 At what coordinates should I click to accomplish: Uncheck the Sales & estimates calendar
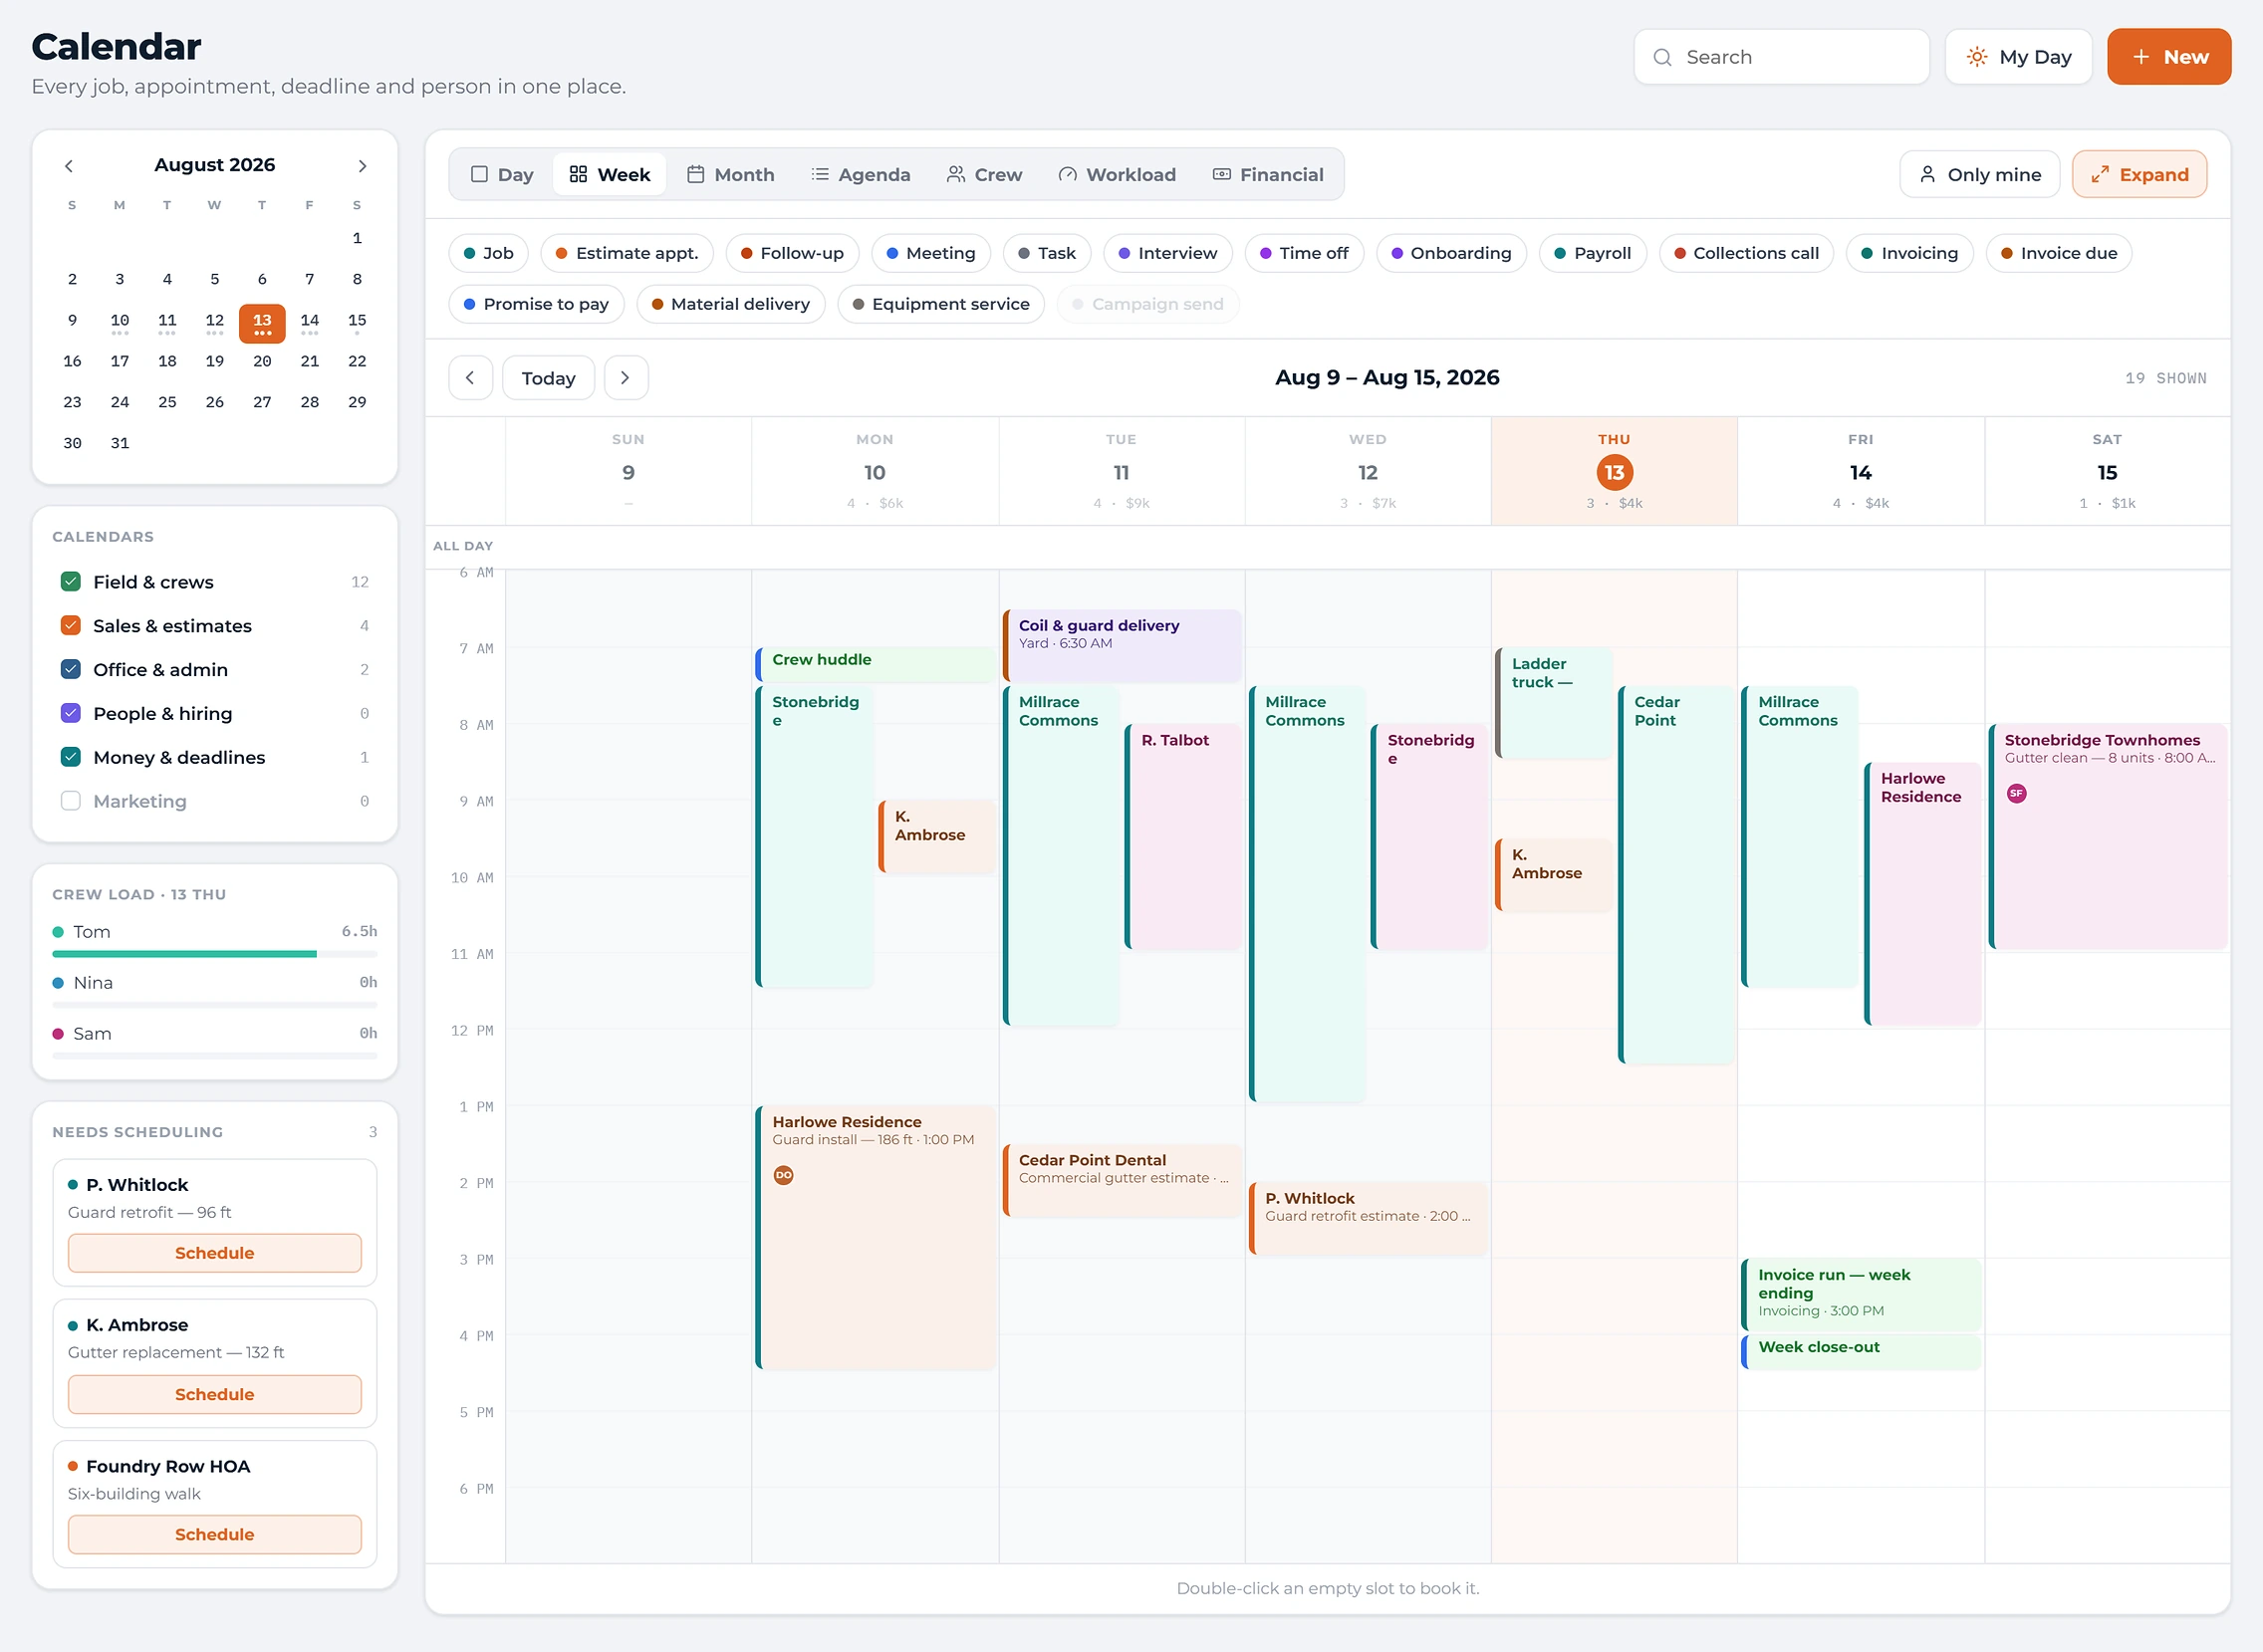[71, 626]
